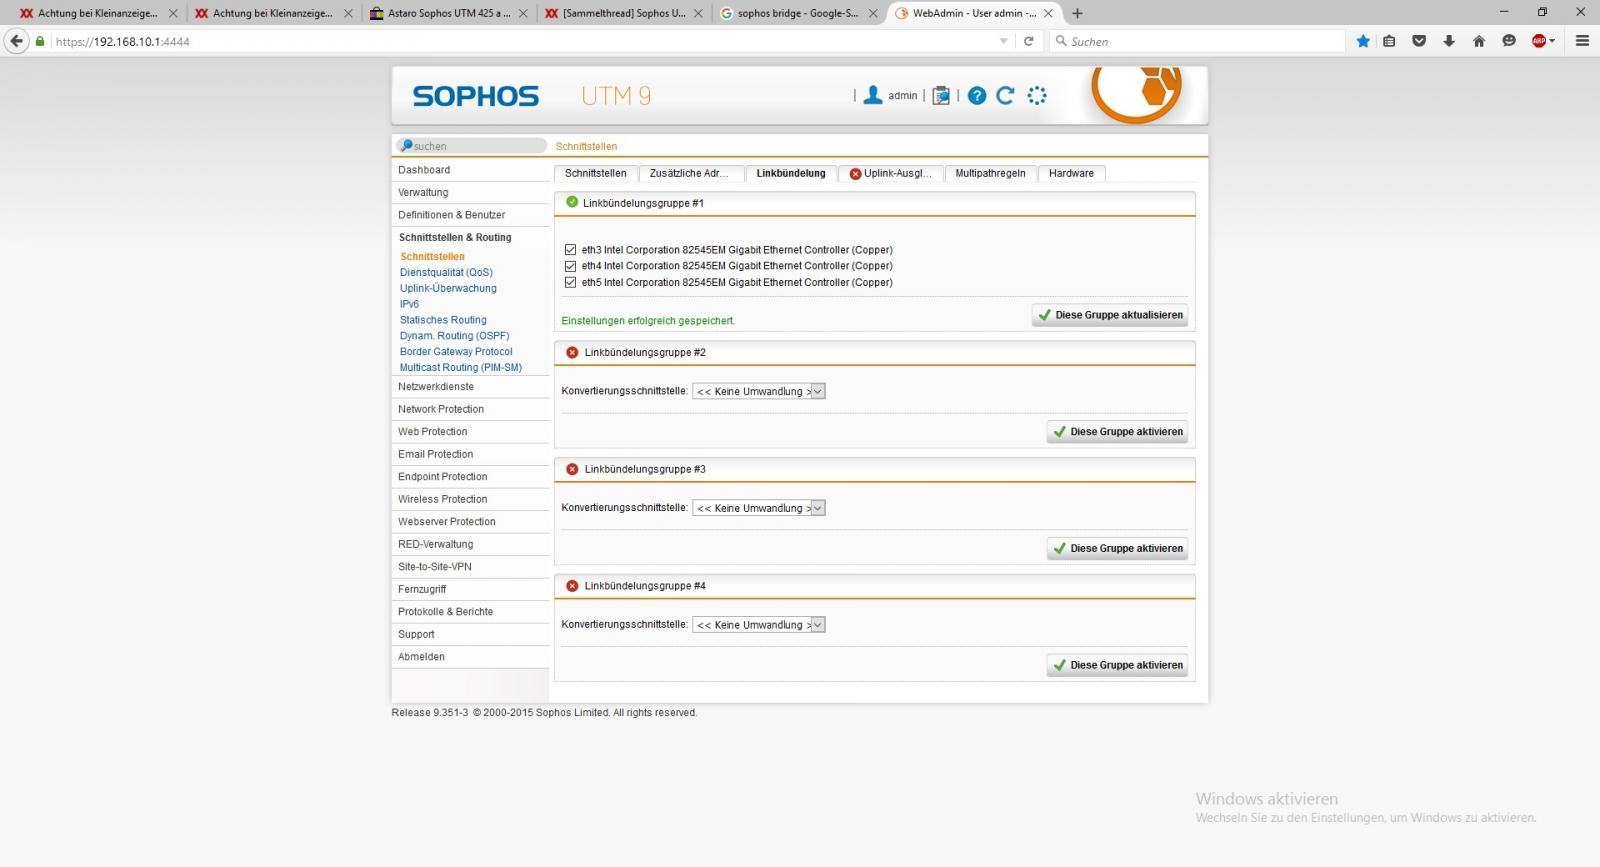
Task: Expand the Netzwerkdienste menu
Action: 470,387
